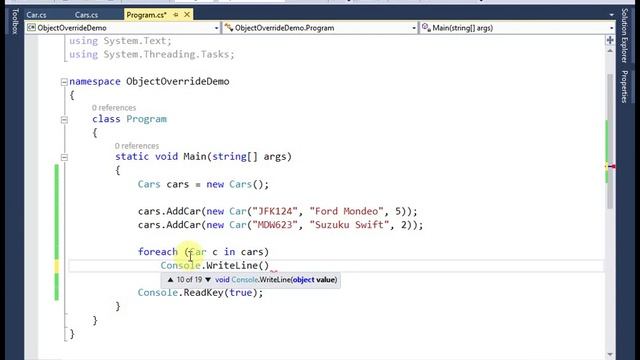Viewport: 640px width, 360px height.
Task: Click the "Cars cars = new Cars();" line
Action: point(203,184)
